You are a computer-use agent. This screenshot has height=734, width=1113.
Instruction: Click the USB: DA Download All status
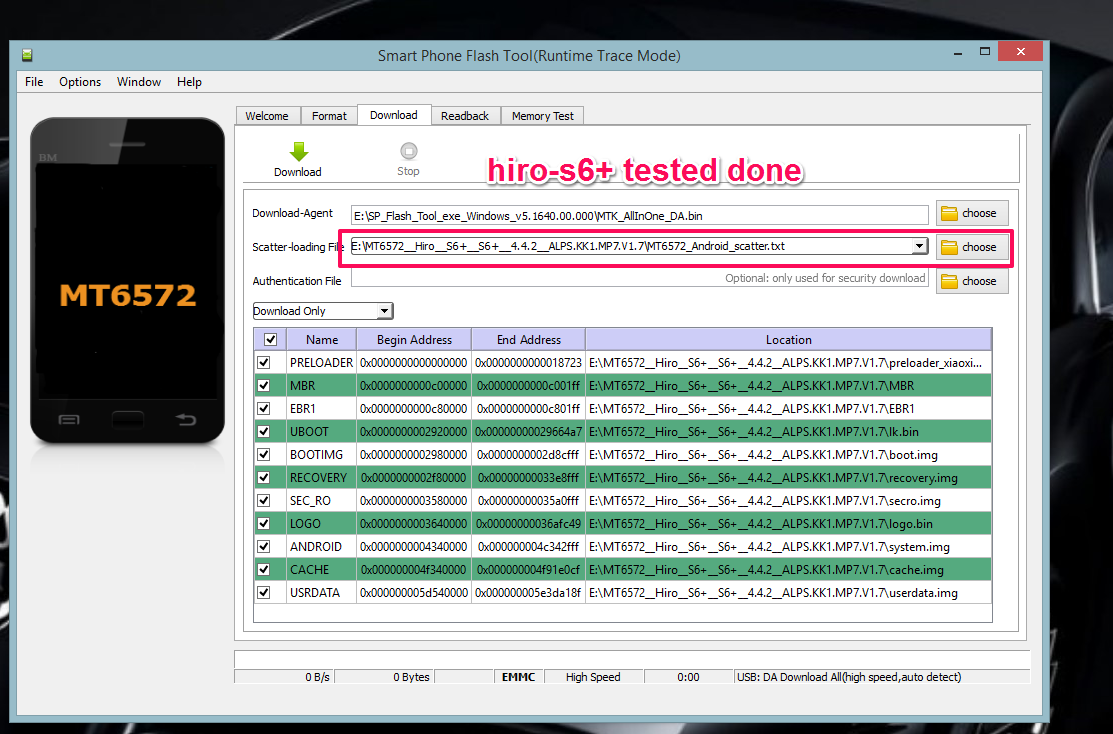882,677
